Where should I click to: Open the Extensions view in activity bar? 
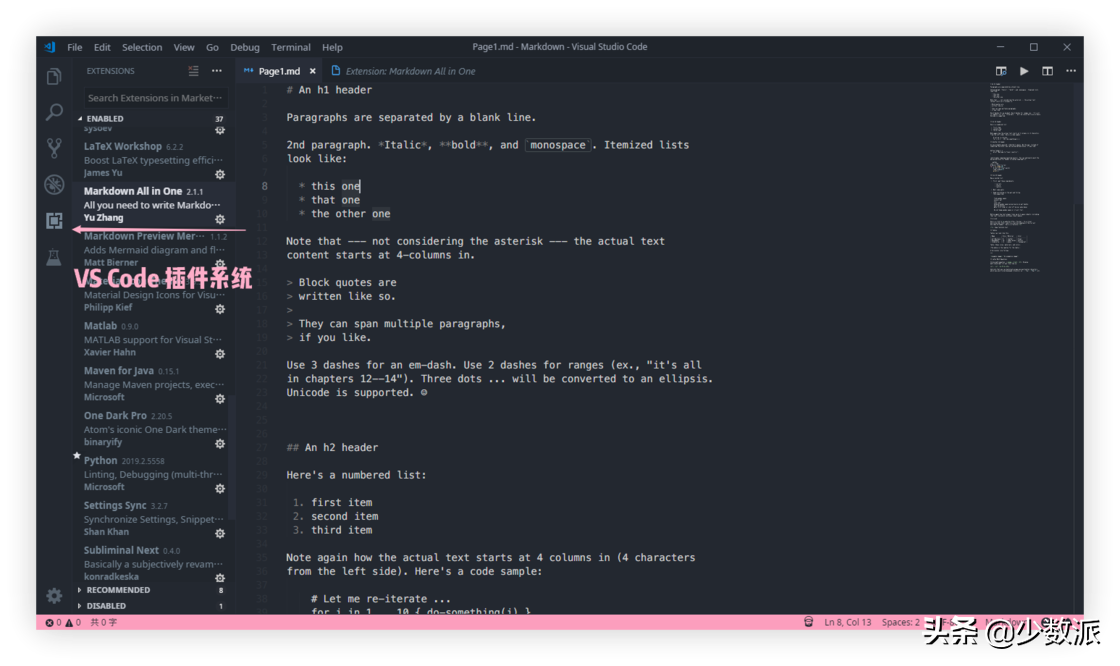click(x=54, y=220)
